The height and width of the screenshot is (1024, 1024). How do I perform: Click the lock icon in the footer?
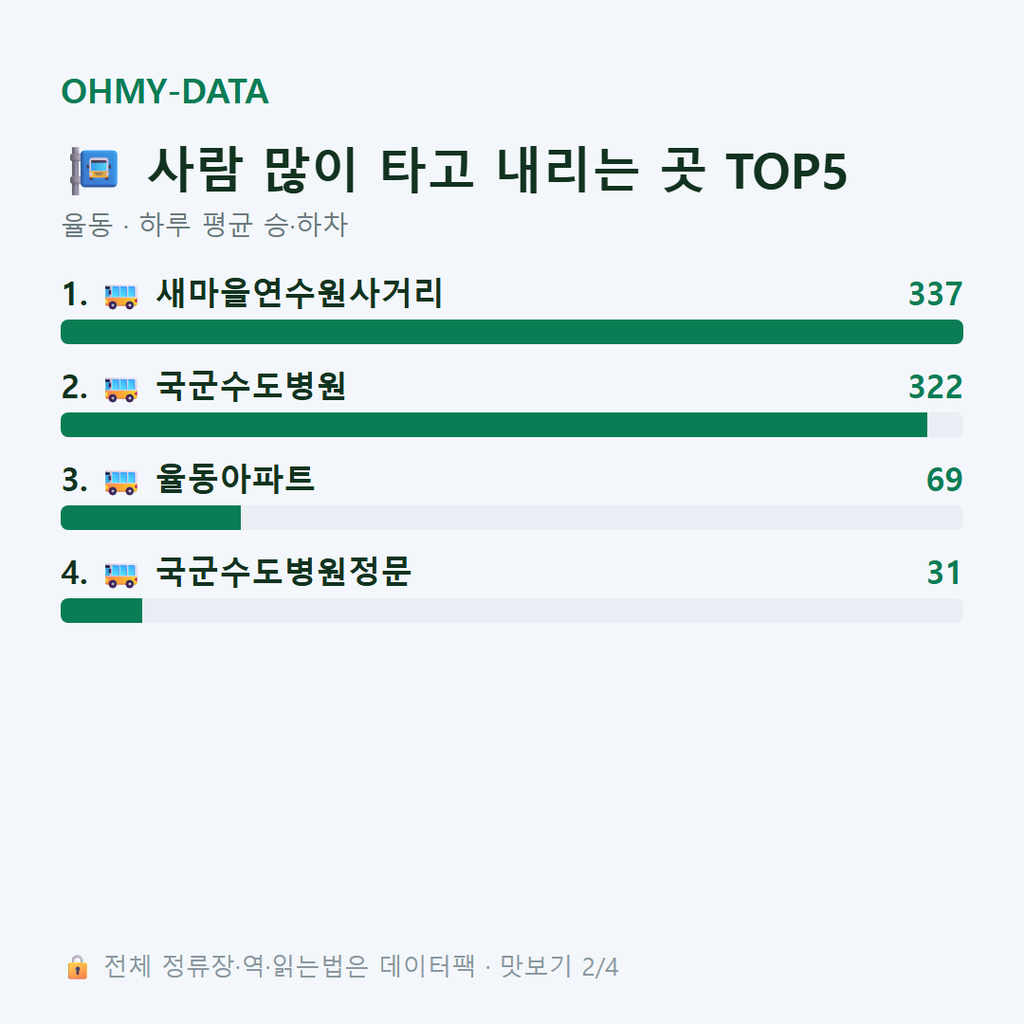click(77, 967)
